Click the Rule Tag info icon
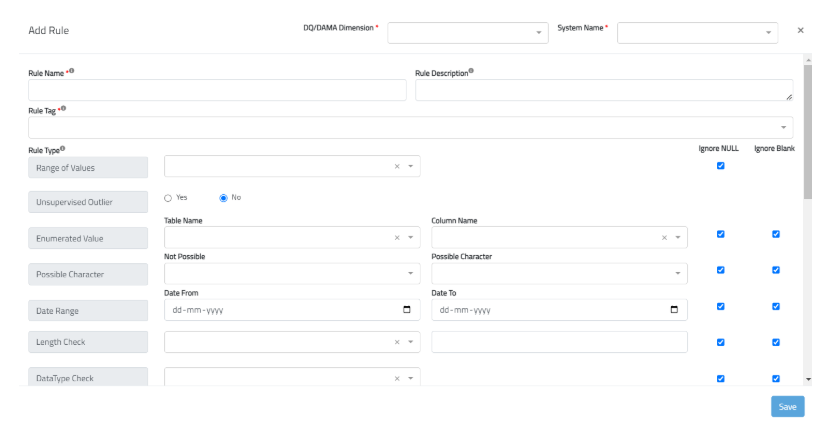This screenshot has width=829, height=434. coord(62,109)
